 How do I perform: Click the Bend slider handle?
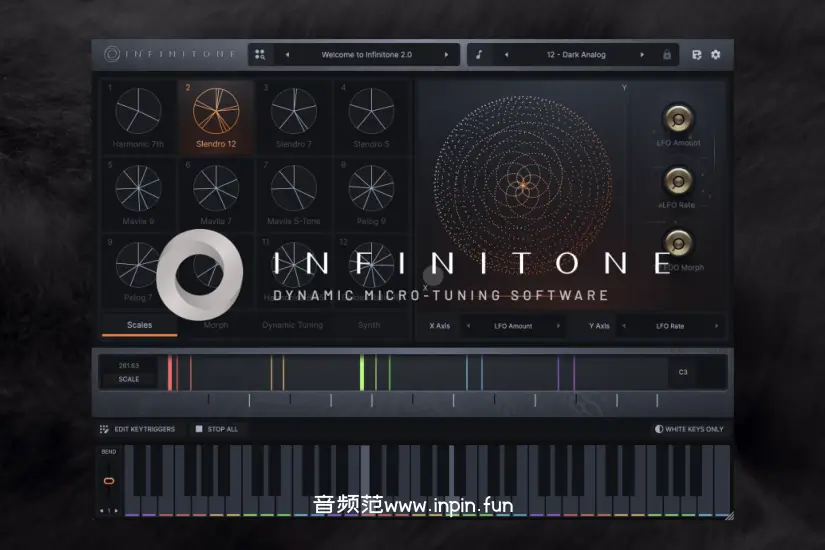point(109,481)
